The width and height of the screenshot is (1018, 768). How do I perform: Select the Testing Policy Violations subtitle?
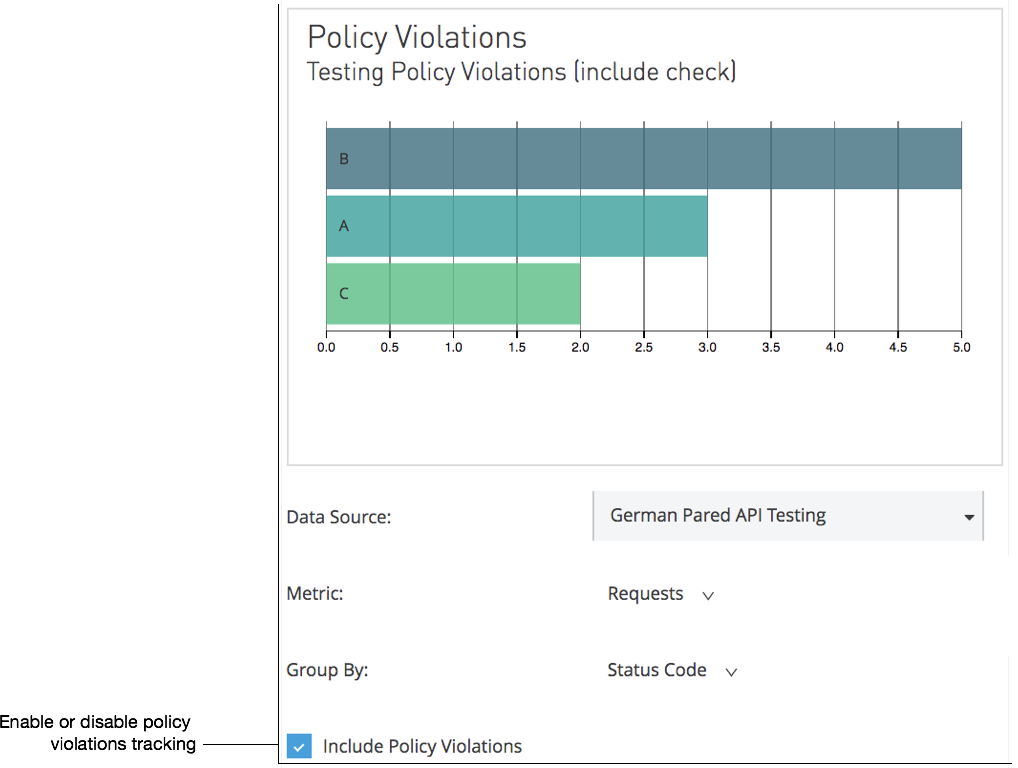coord(521,72)
